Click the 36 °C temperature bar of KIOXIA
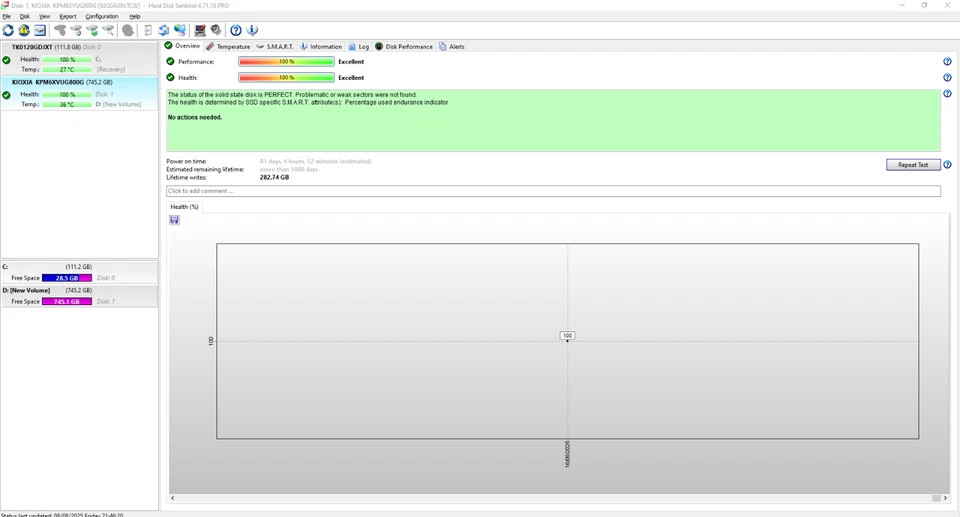960x517 pixels. coord(67,105)
